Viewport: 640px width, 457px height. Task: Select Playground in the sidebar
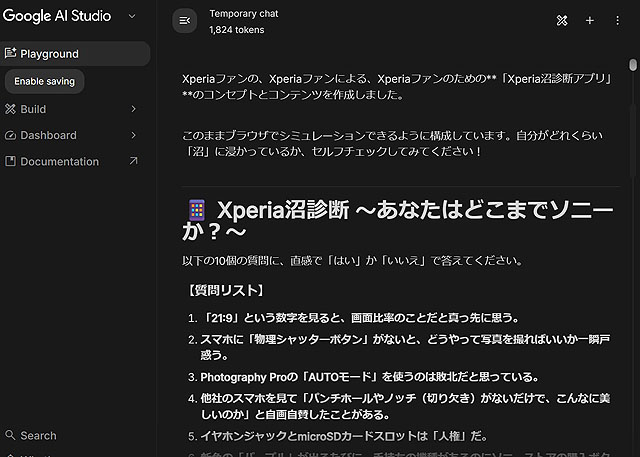pos(49,54)
